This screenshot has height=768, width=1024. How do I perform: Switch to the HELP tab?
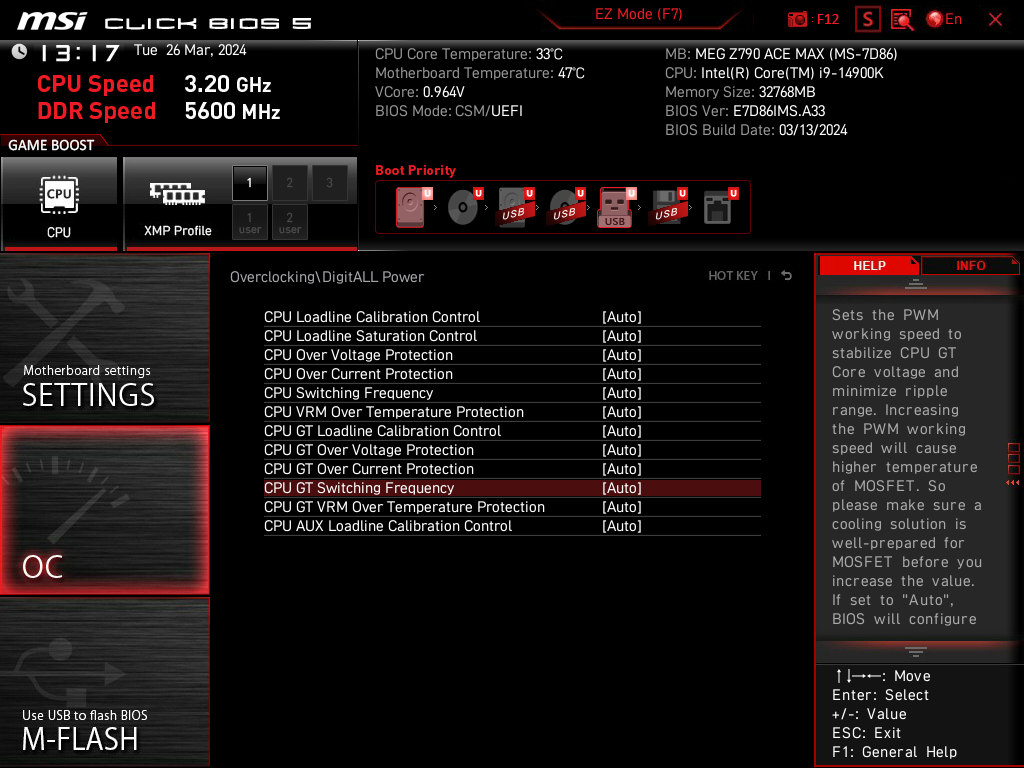pyautogui.click(x=869, y=266)
